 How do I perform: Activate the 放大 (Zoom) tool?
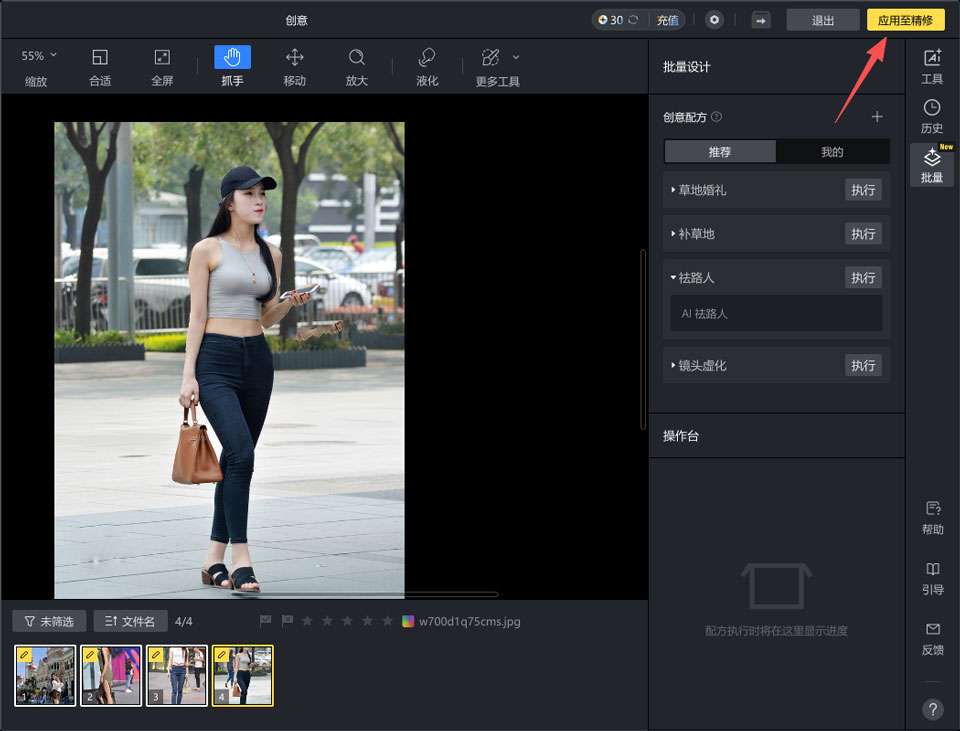tap(357, 65)
